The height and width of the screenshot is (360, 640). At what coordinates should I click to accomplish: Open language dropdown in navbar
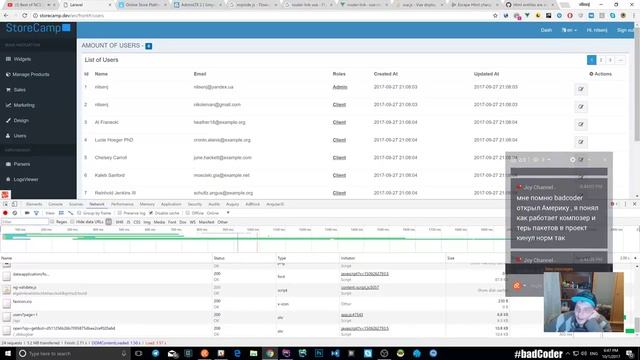click(x=569, y=30)
